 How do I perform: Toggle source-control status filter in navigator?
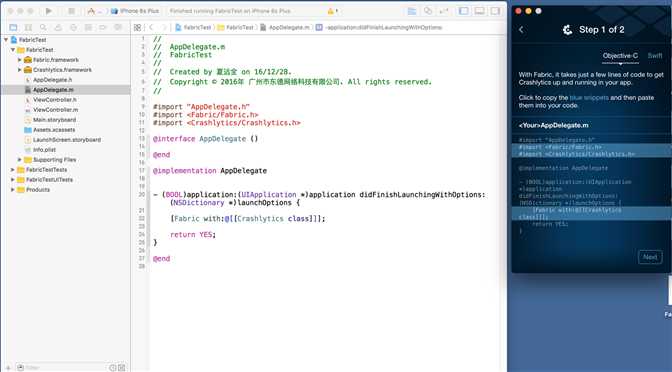point(122,368)
